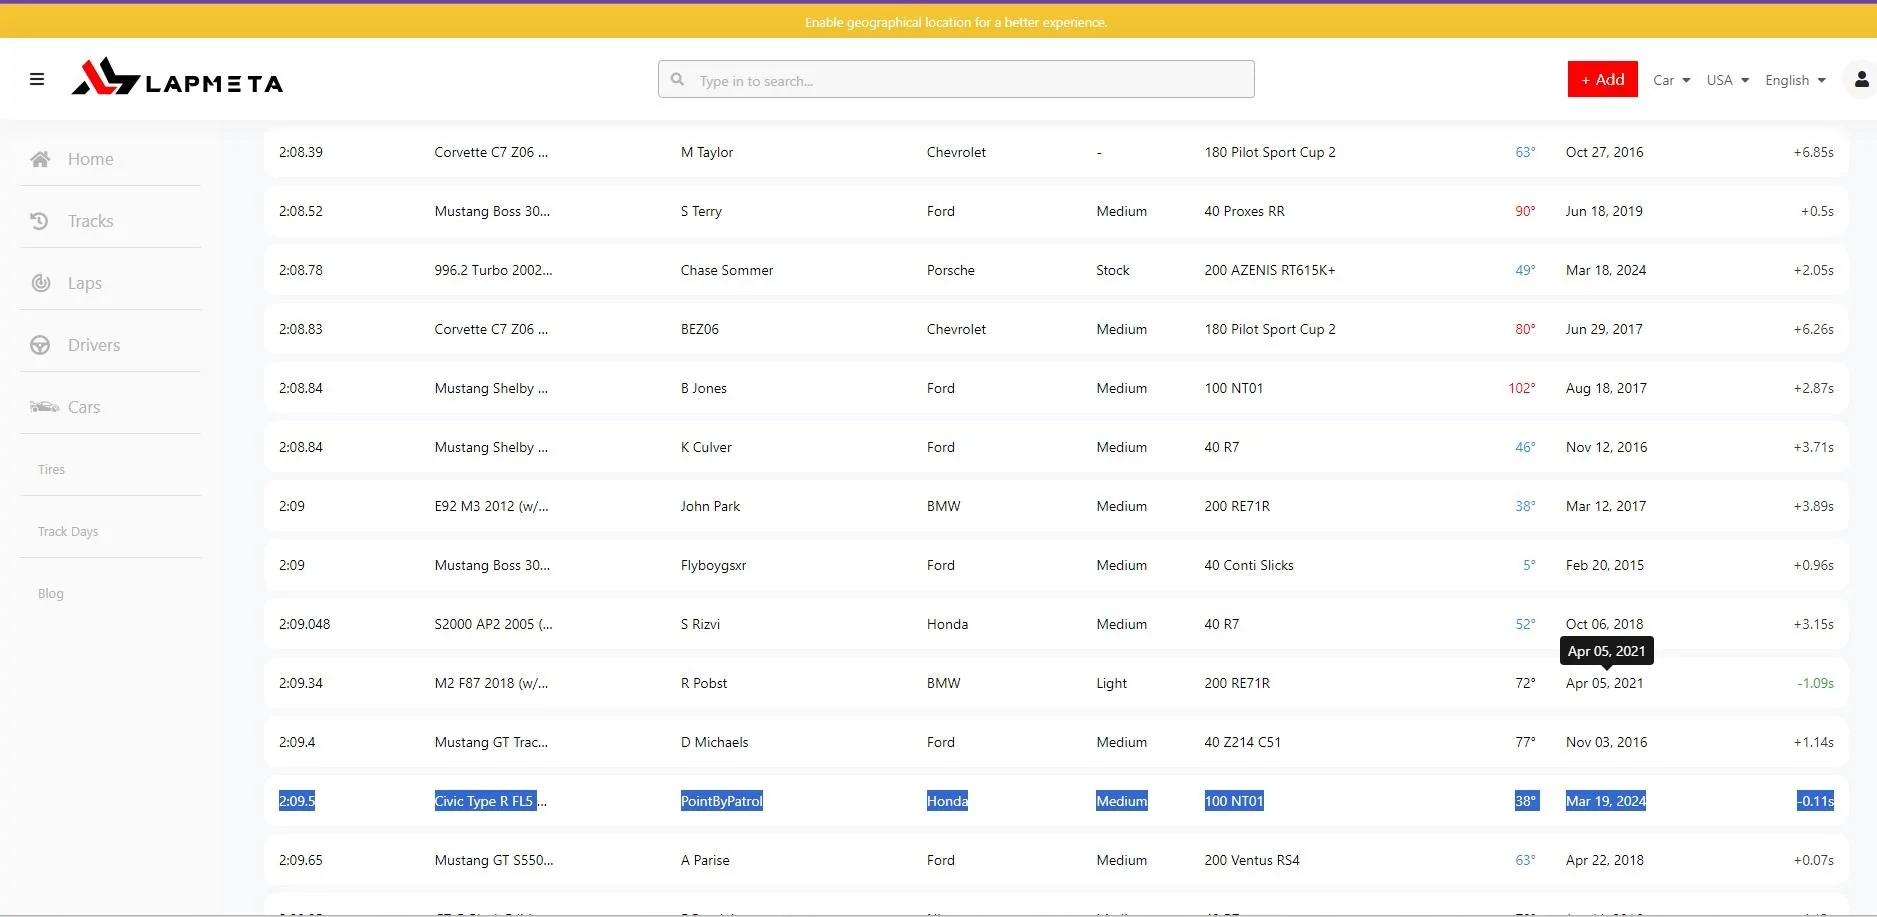Change language via English dropdown
Screen dimensions: 1877x917
[1795, 80]
